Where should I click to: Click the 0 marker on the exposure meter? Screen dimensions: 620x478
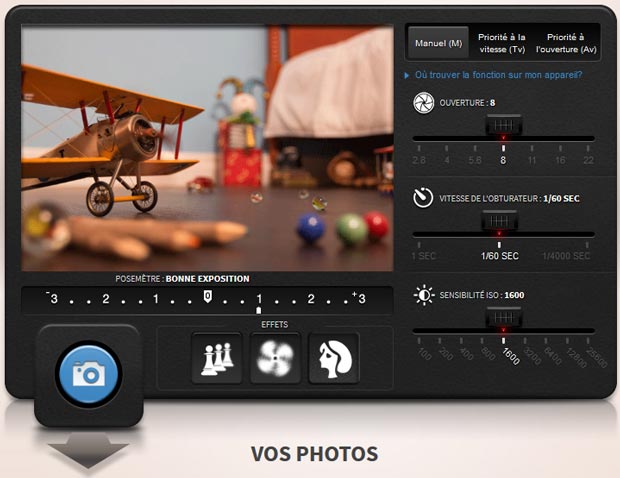208,297
